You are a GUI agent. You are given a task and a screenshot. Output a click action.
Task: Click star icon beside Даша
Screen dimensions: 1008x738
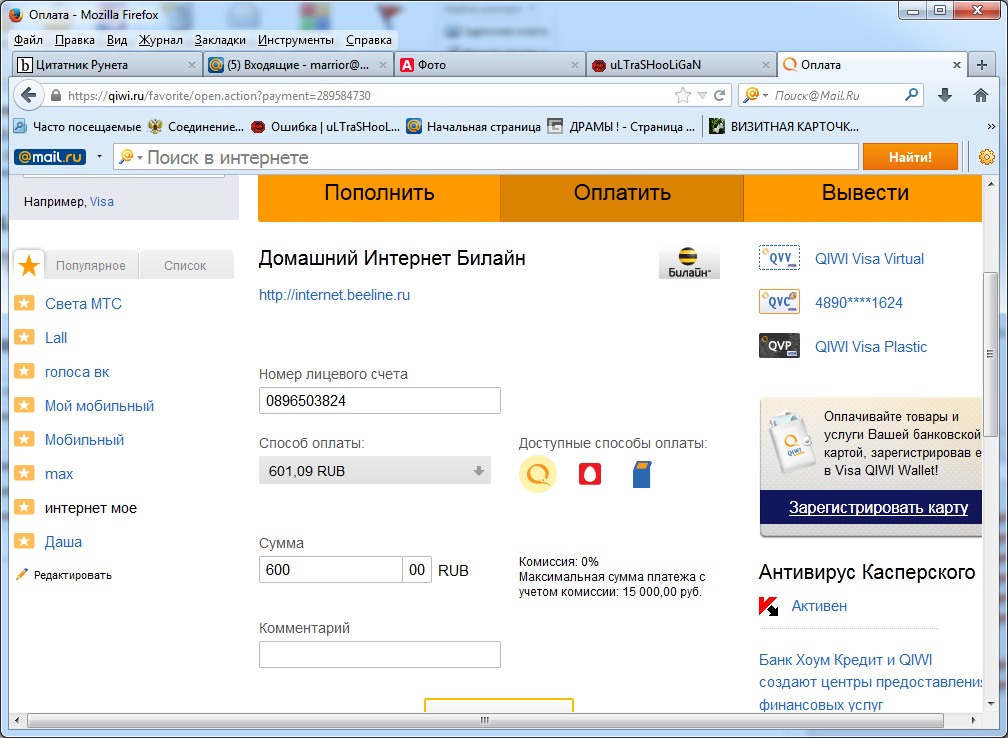pos(24,541)
